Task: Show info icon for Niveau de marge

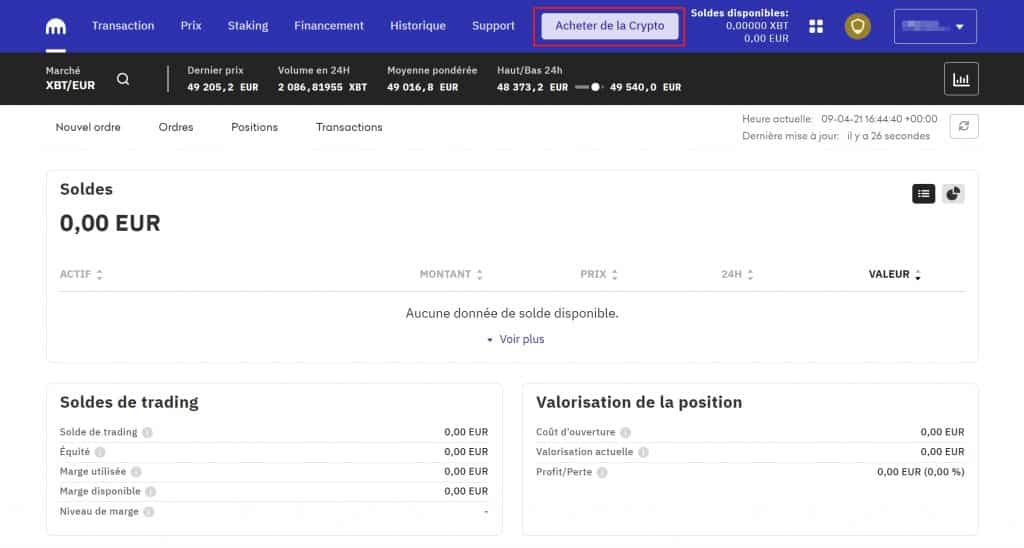Action: coord(149,511)
